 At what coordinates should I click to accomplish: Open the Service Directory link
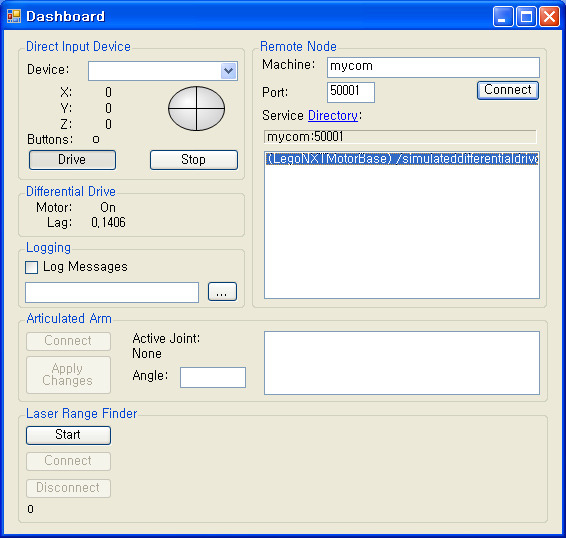click(x=333, y=116)
